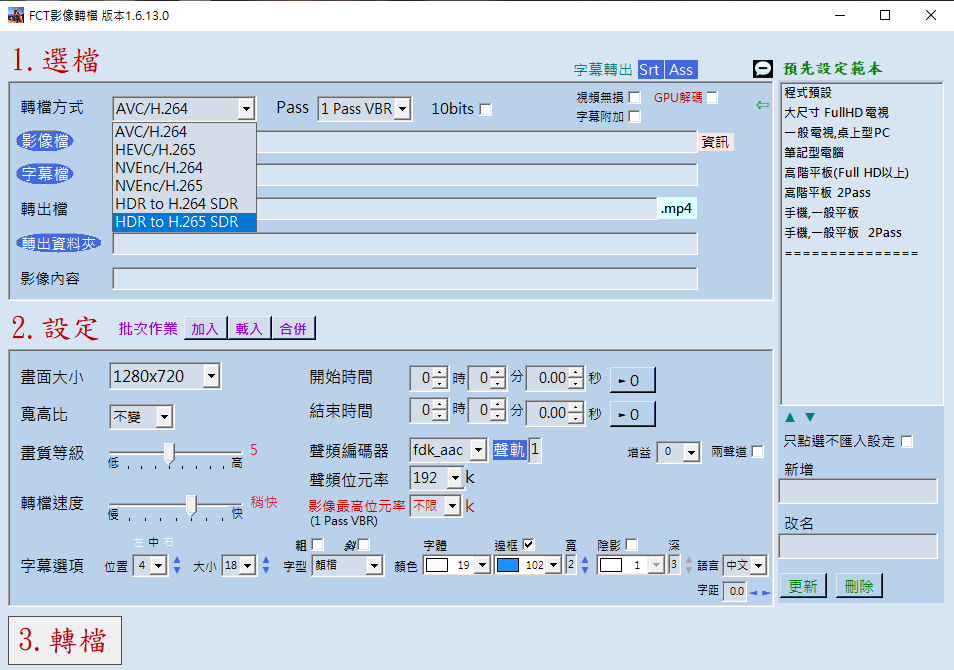This screenshot has width=954, height=670.
Task: Select 筆記型電腦 preset in list
Action: click(814, 153)
